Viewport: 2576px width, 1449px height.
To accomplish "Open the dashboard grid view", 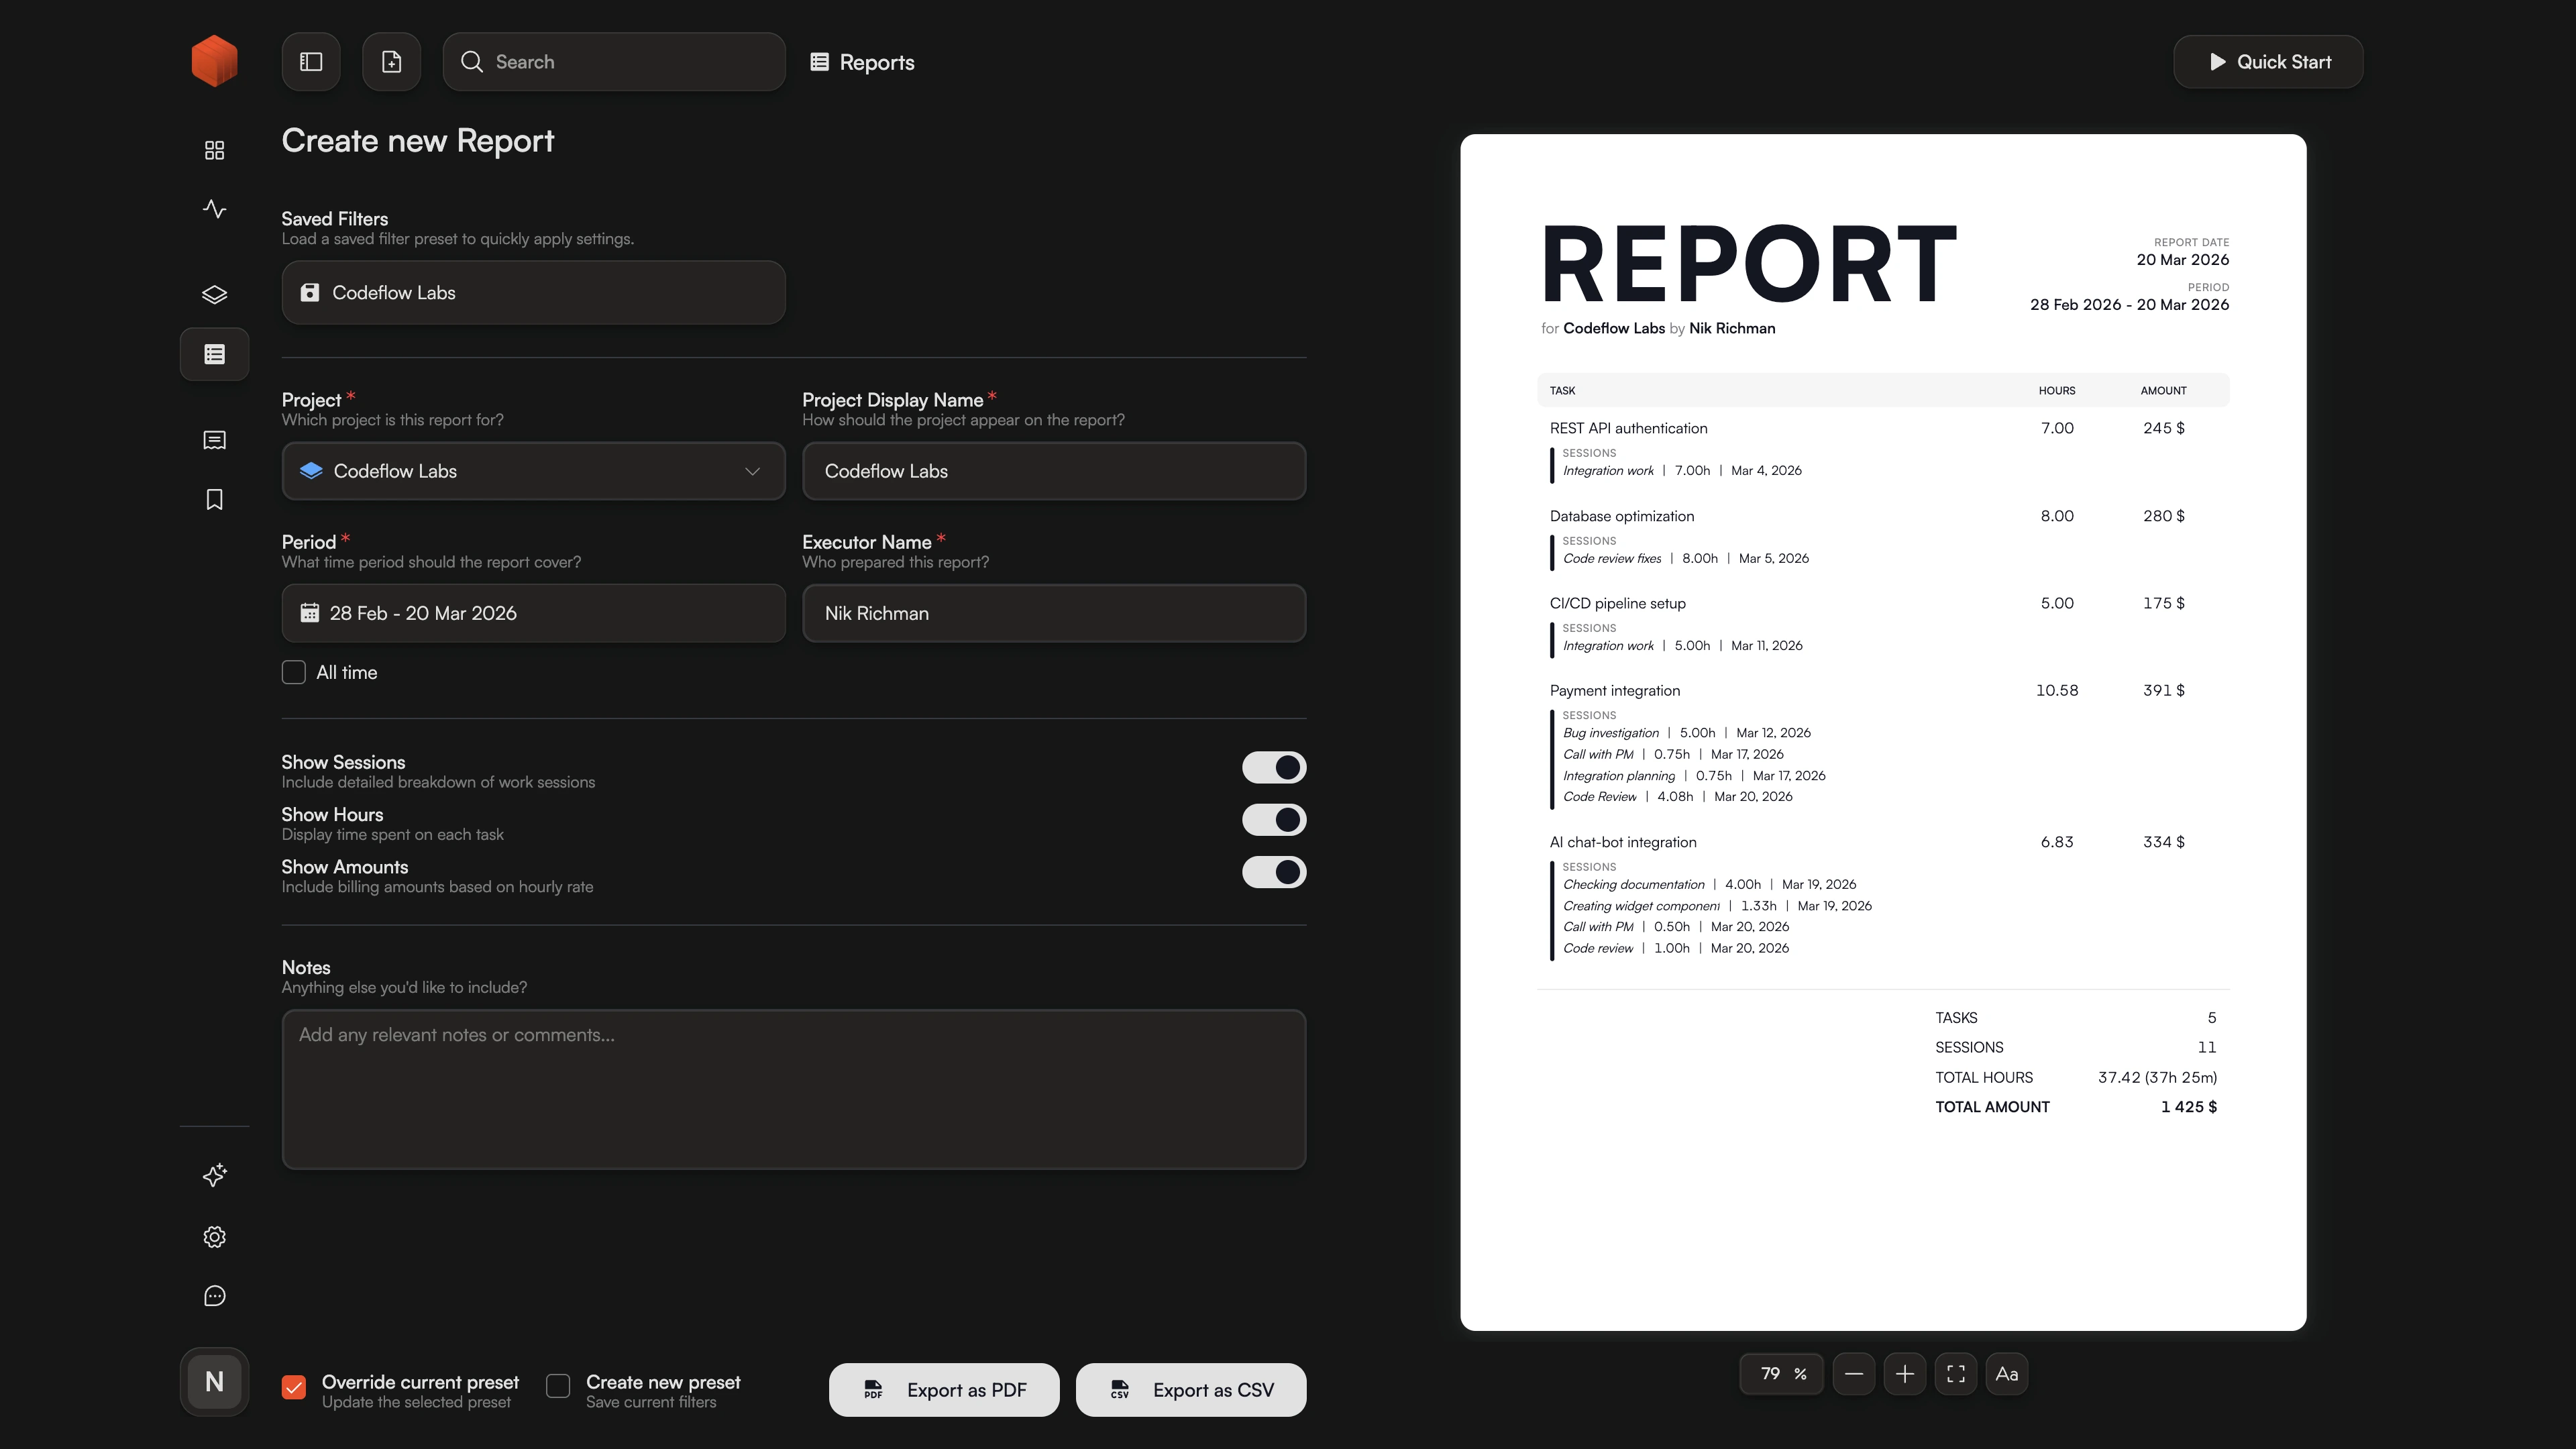I will pyautogui.click(x=214, y=148).
